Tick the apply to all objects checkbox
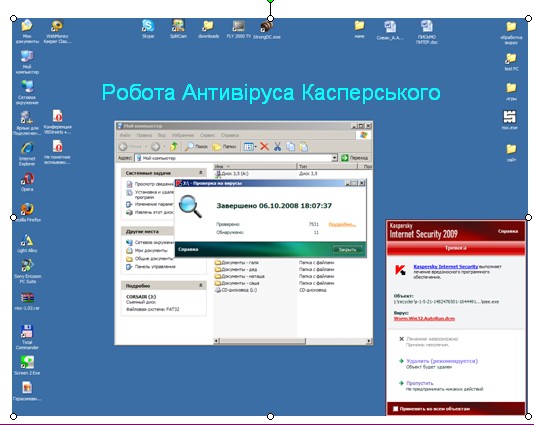Viewport: 534px width, 425px height. click(x=395, y=409)
